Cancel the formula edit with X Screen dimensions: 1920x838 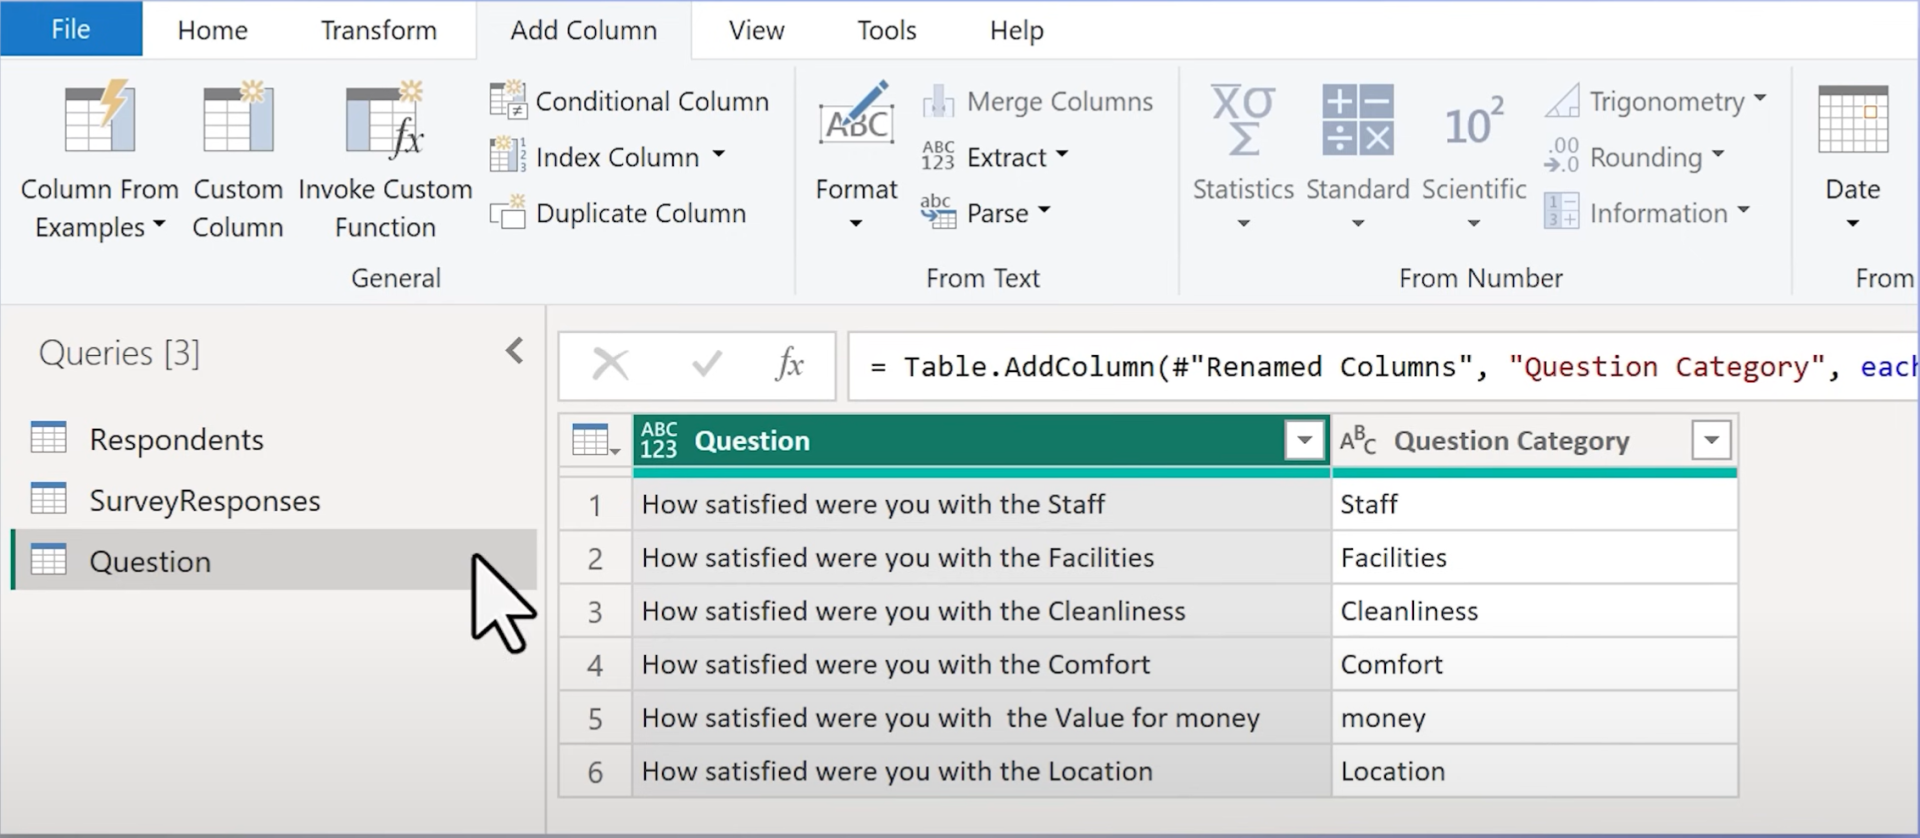point(610,365)
